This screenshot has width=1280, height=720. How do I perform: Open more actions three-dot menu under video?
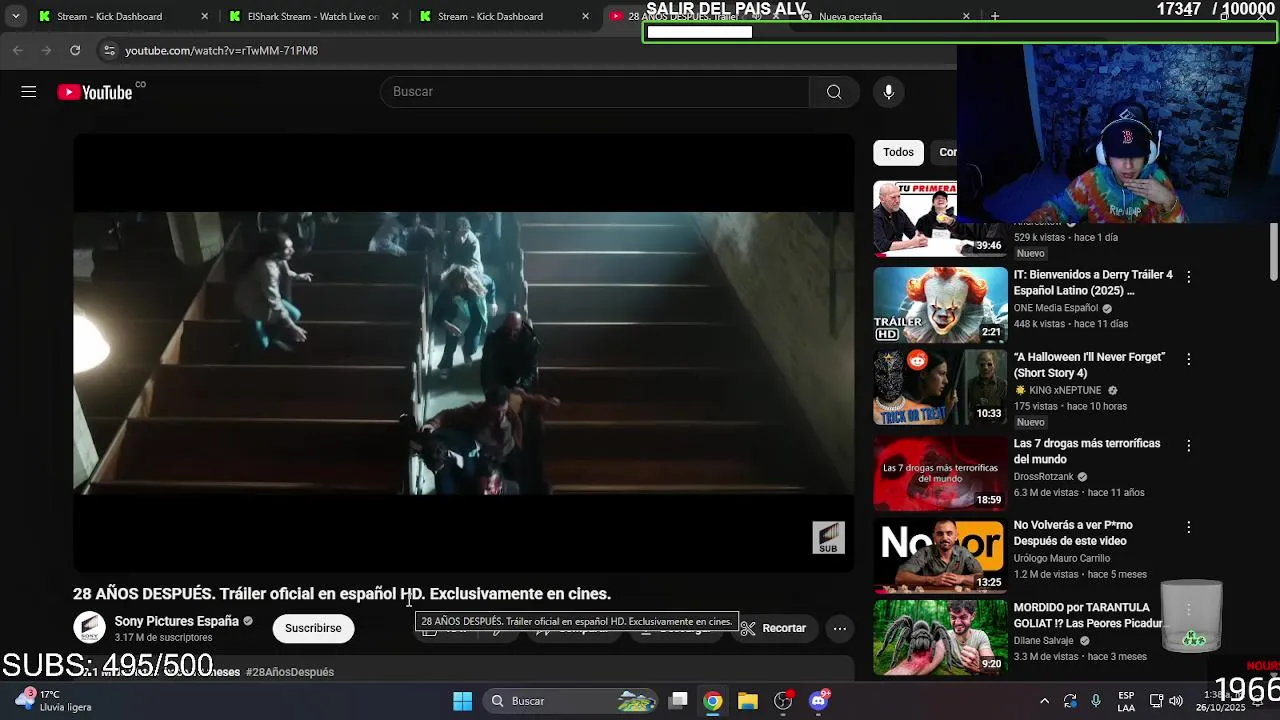(x=840, y=628)
